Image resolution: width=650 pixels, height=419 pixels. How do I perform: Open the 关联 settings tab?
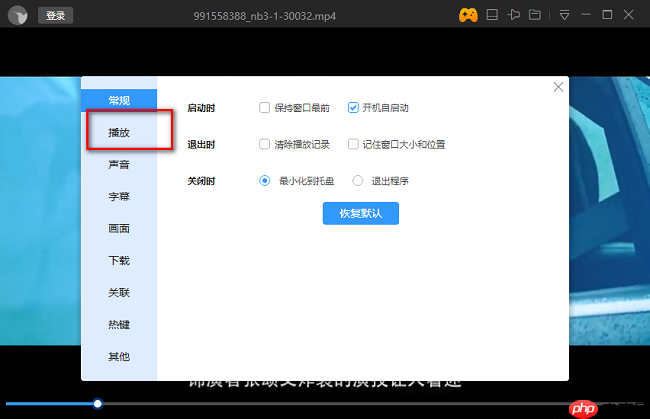click(119, 292)
